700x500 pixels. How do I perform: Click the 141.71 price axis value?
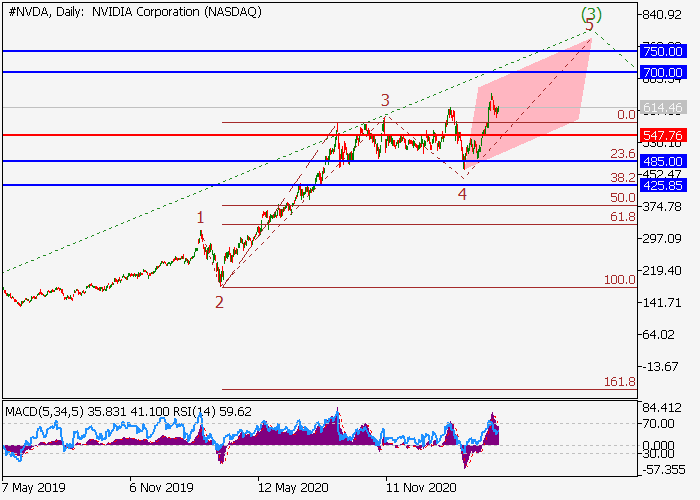[662, 303]
